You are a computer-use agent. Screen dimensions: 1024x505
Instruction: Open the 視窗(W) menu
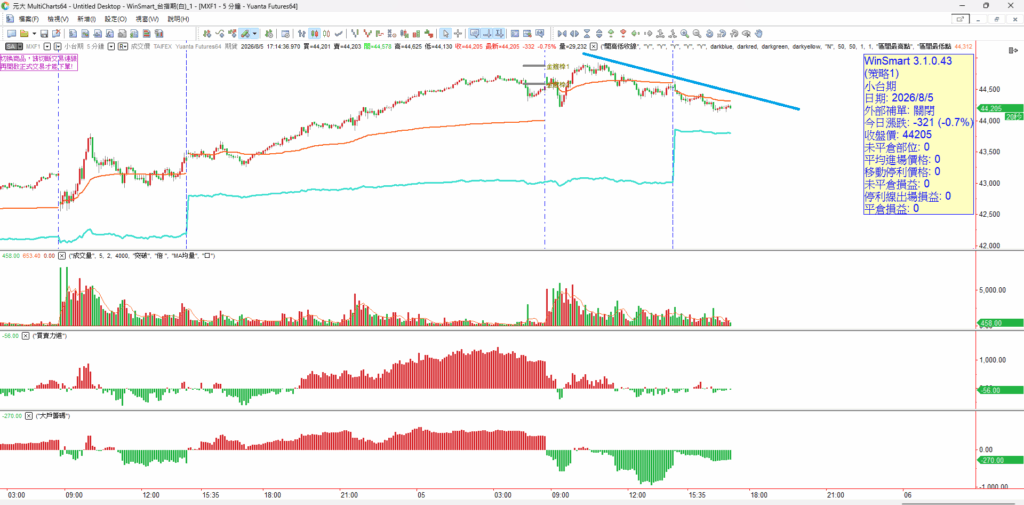tap(147, 19)
